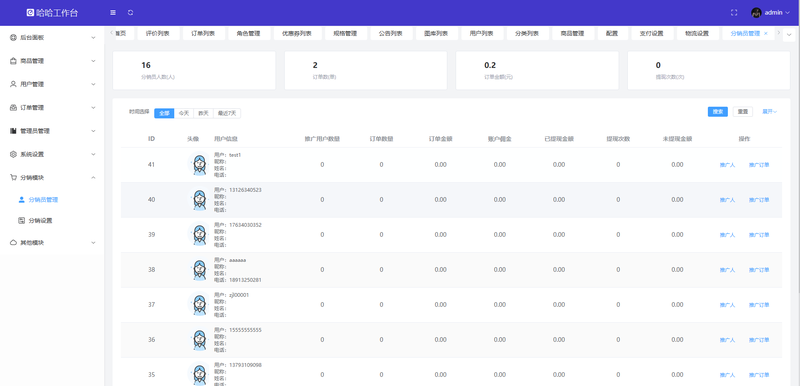Click the blue 搜索 button
The image size is (800, 386).
click(x=717, y=112)
